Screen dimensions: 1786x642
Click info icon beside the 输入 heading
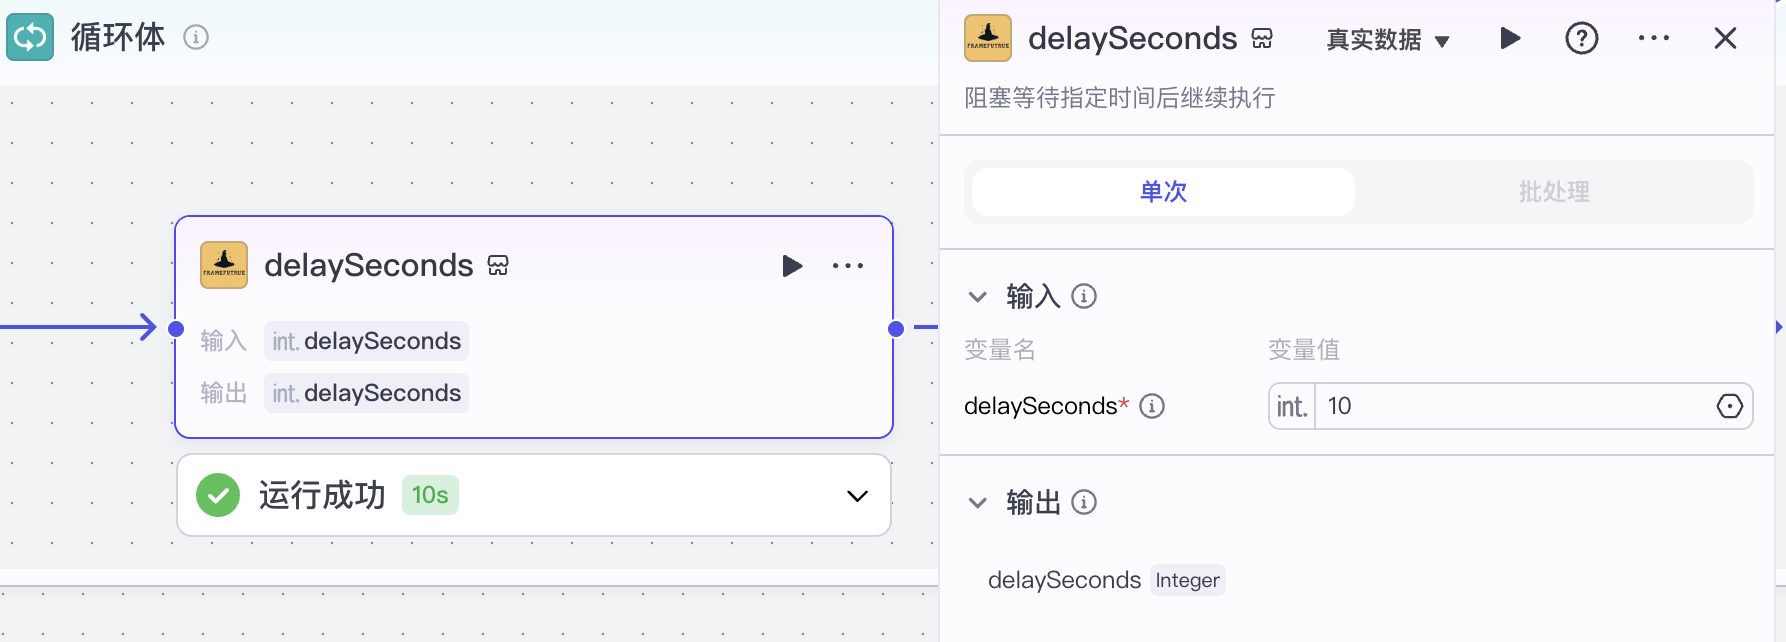click(x=1084, y=296)
